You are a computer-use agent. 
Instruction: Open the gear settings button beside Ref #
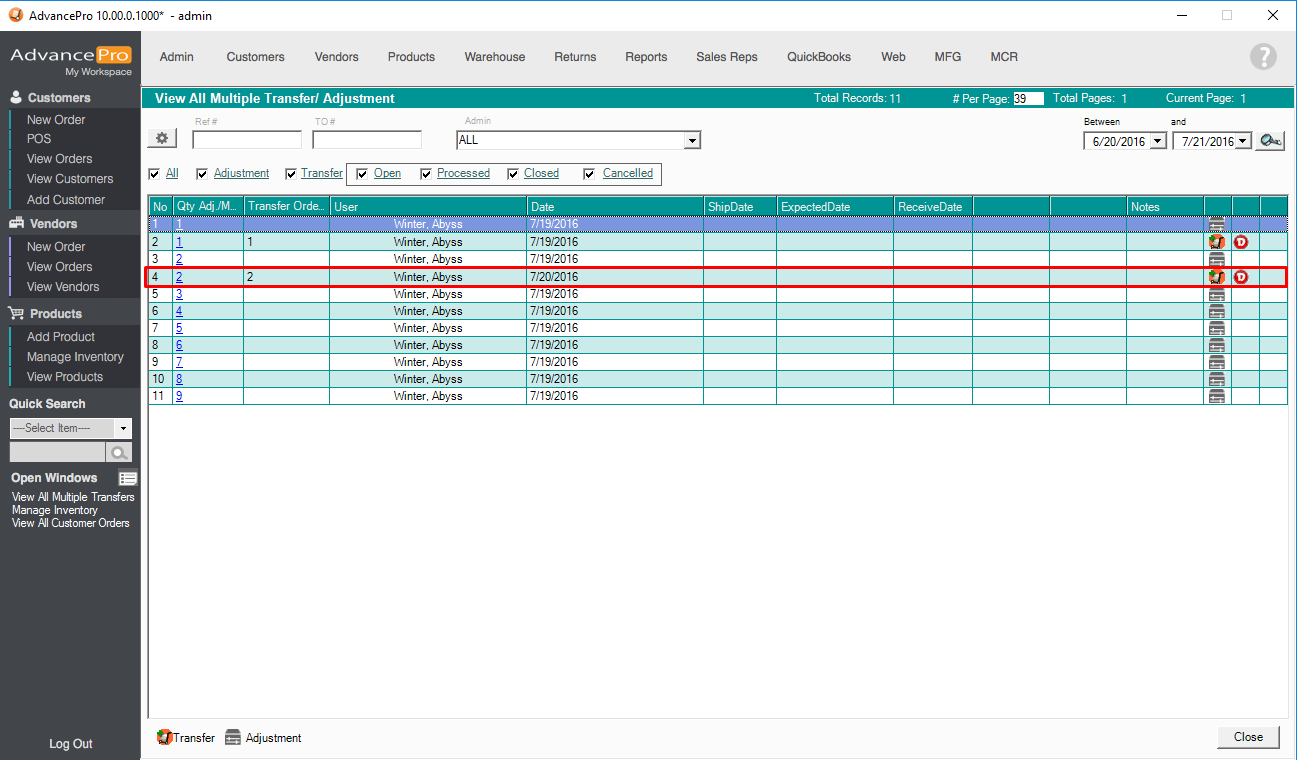tap(161, 139)
